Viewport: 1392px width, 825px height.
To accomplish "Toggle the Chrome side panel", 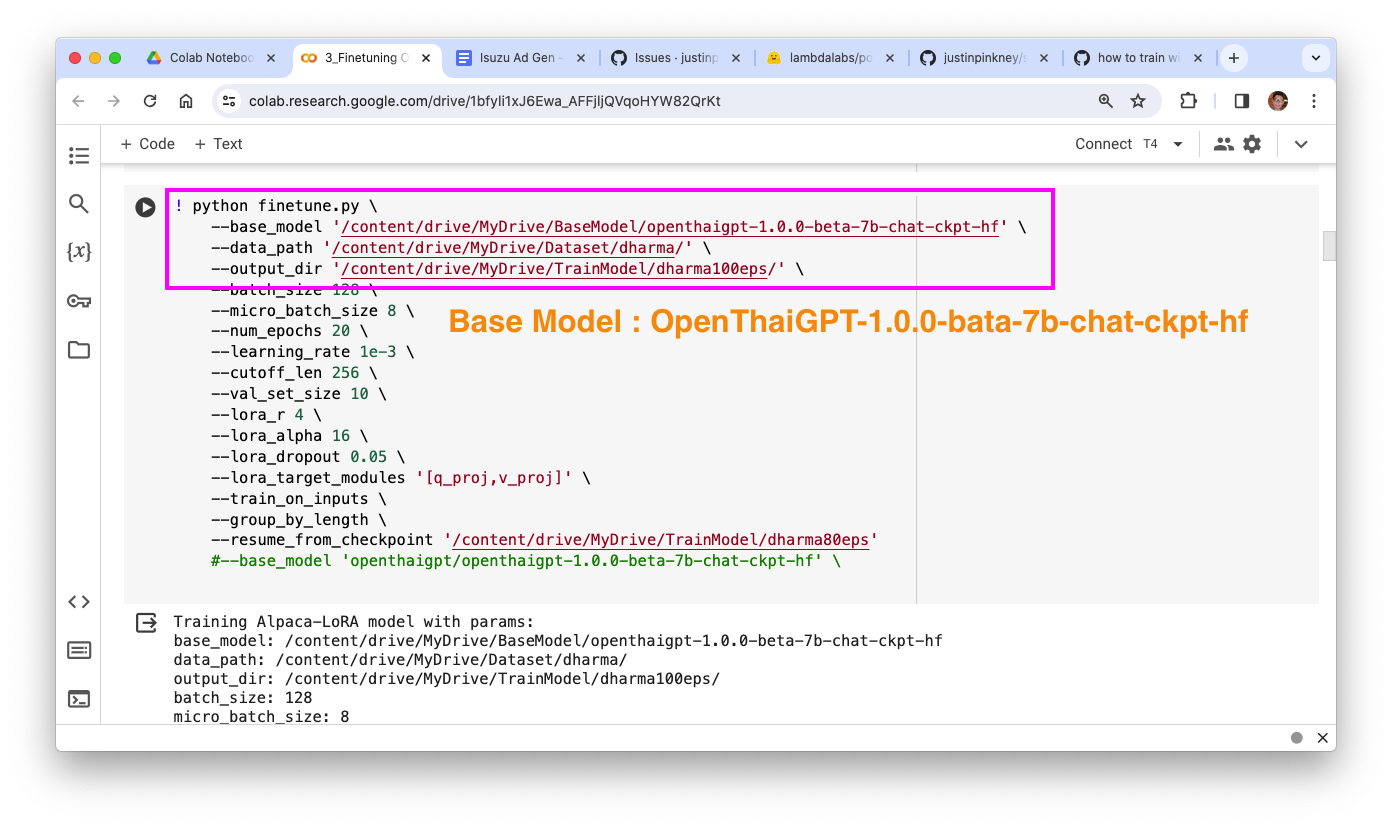I will 1242,101.
